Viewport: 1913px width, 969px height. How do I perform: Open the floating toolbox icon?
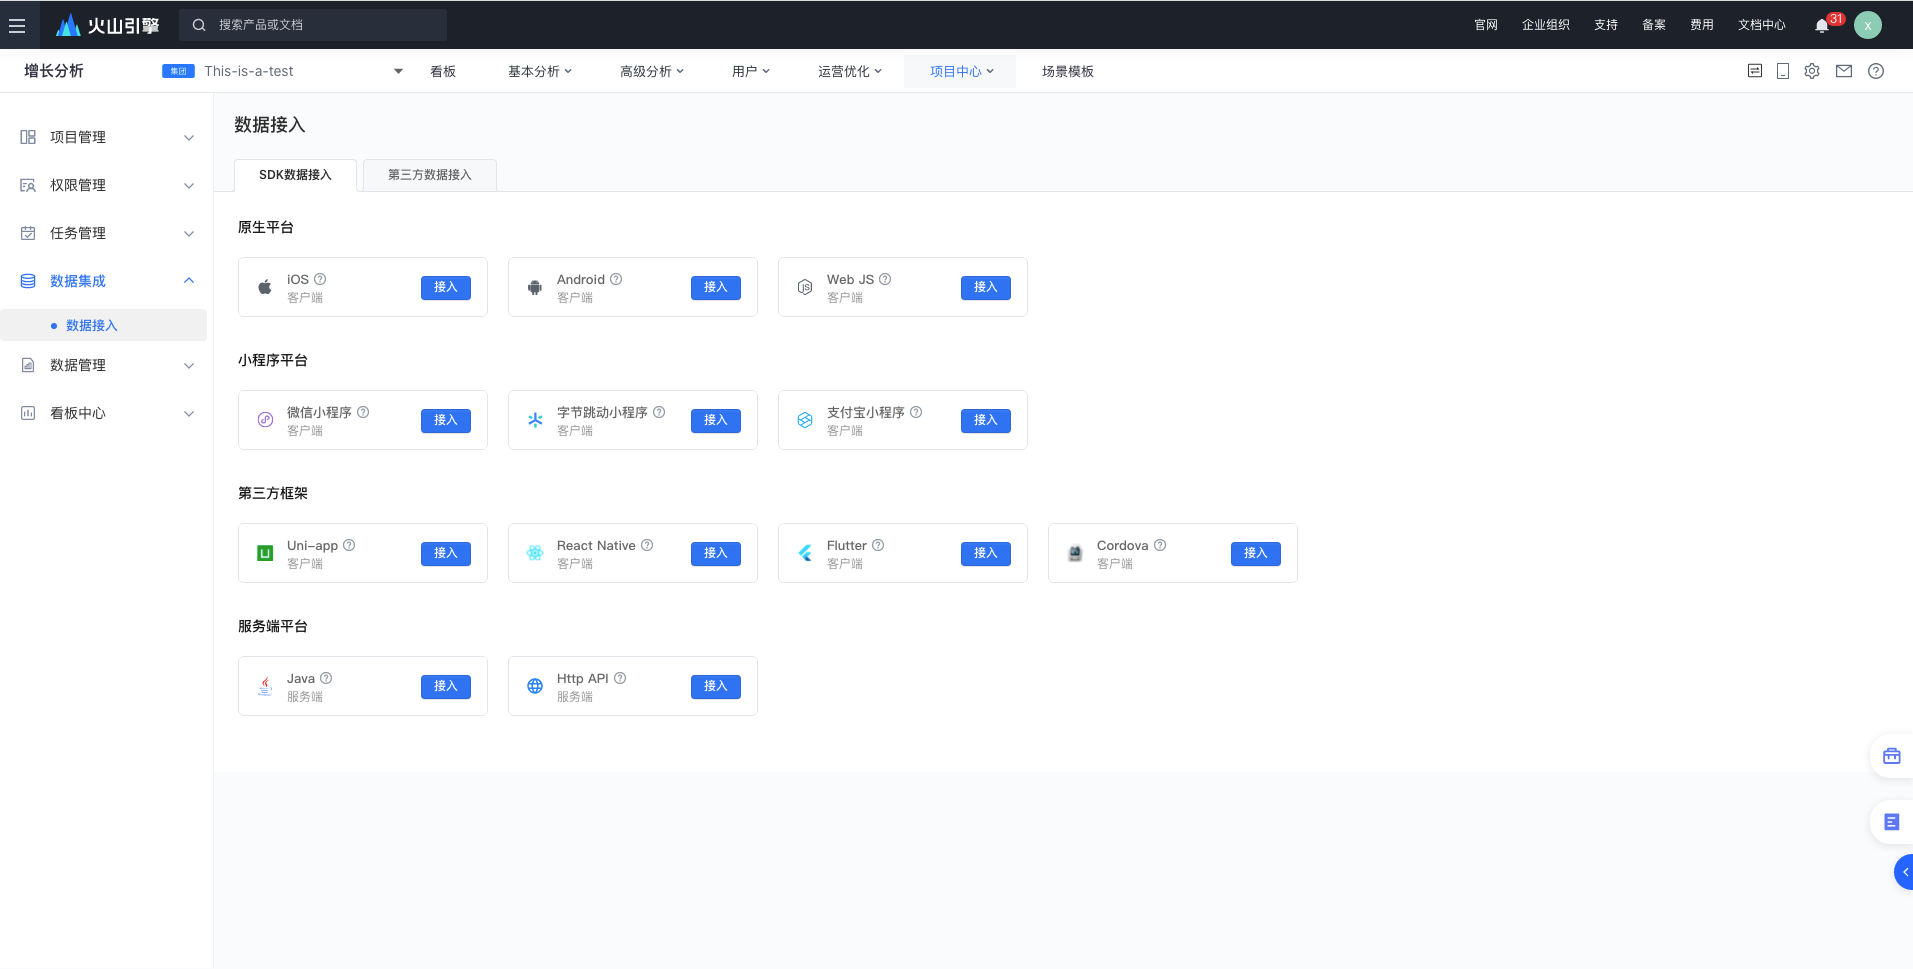(1891, 756)
